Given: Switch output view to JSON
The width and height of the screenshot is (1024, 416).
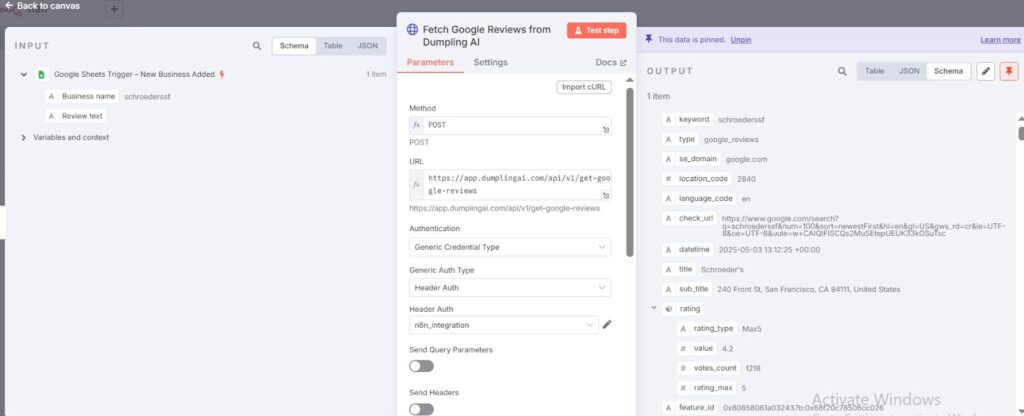Looking at the screenshot, I should click(x=909, y=71).
